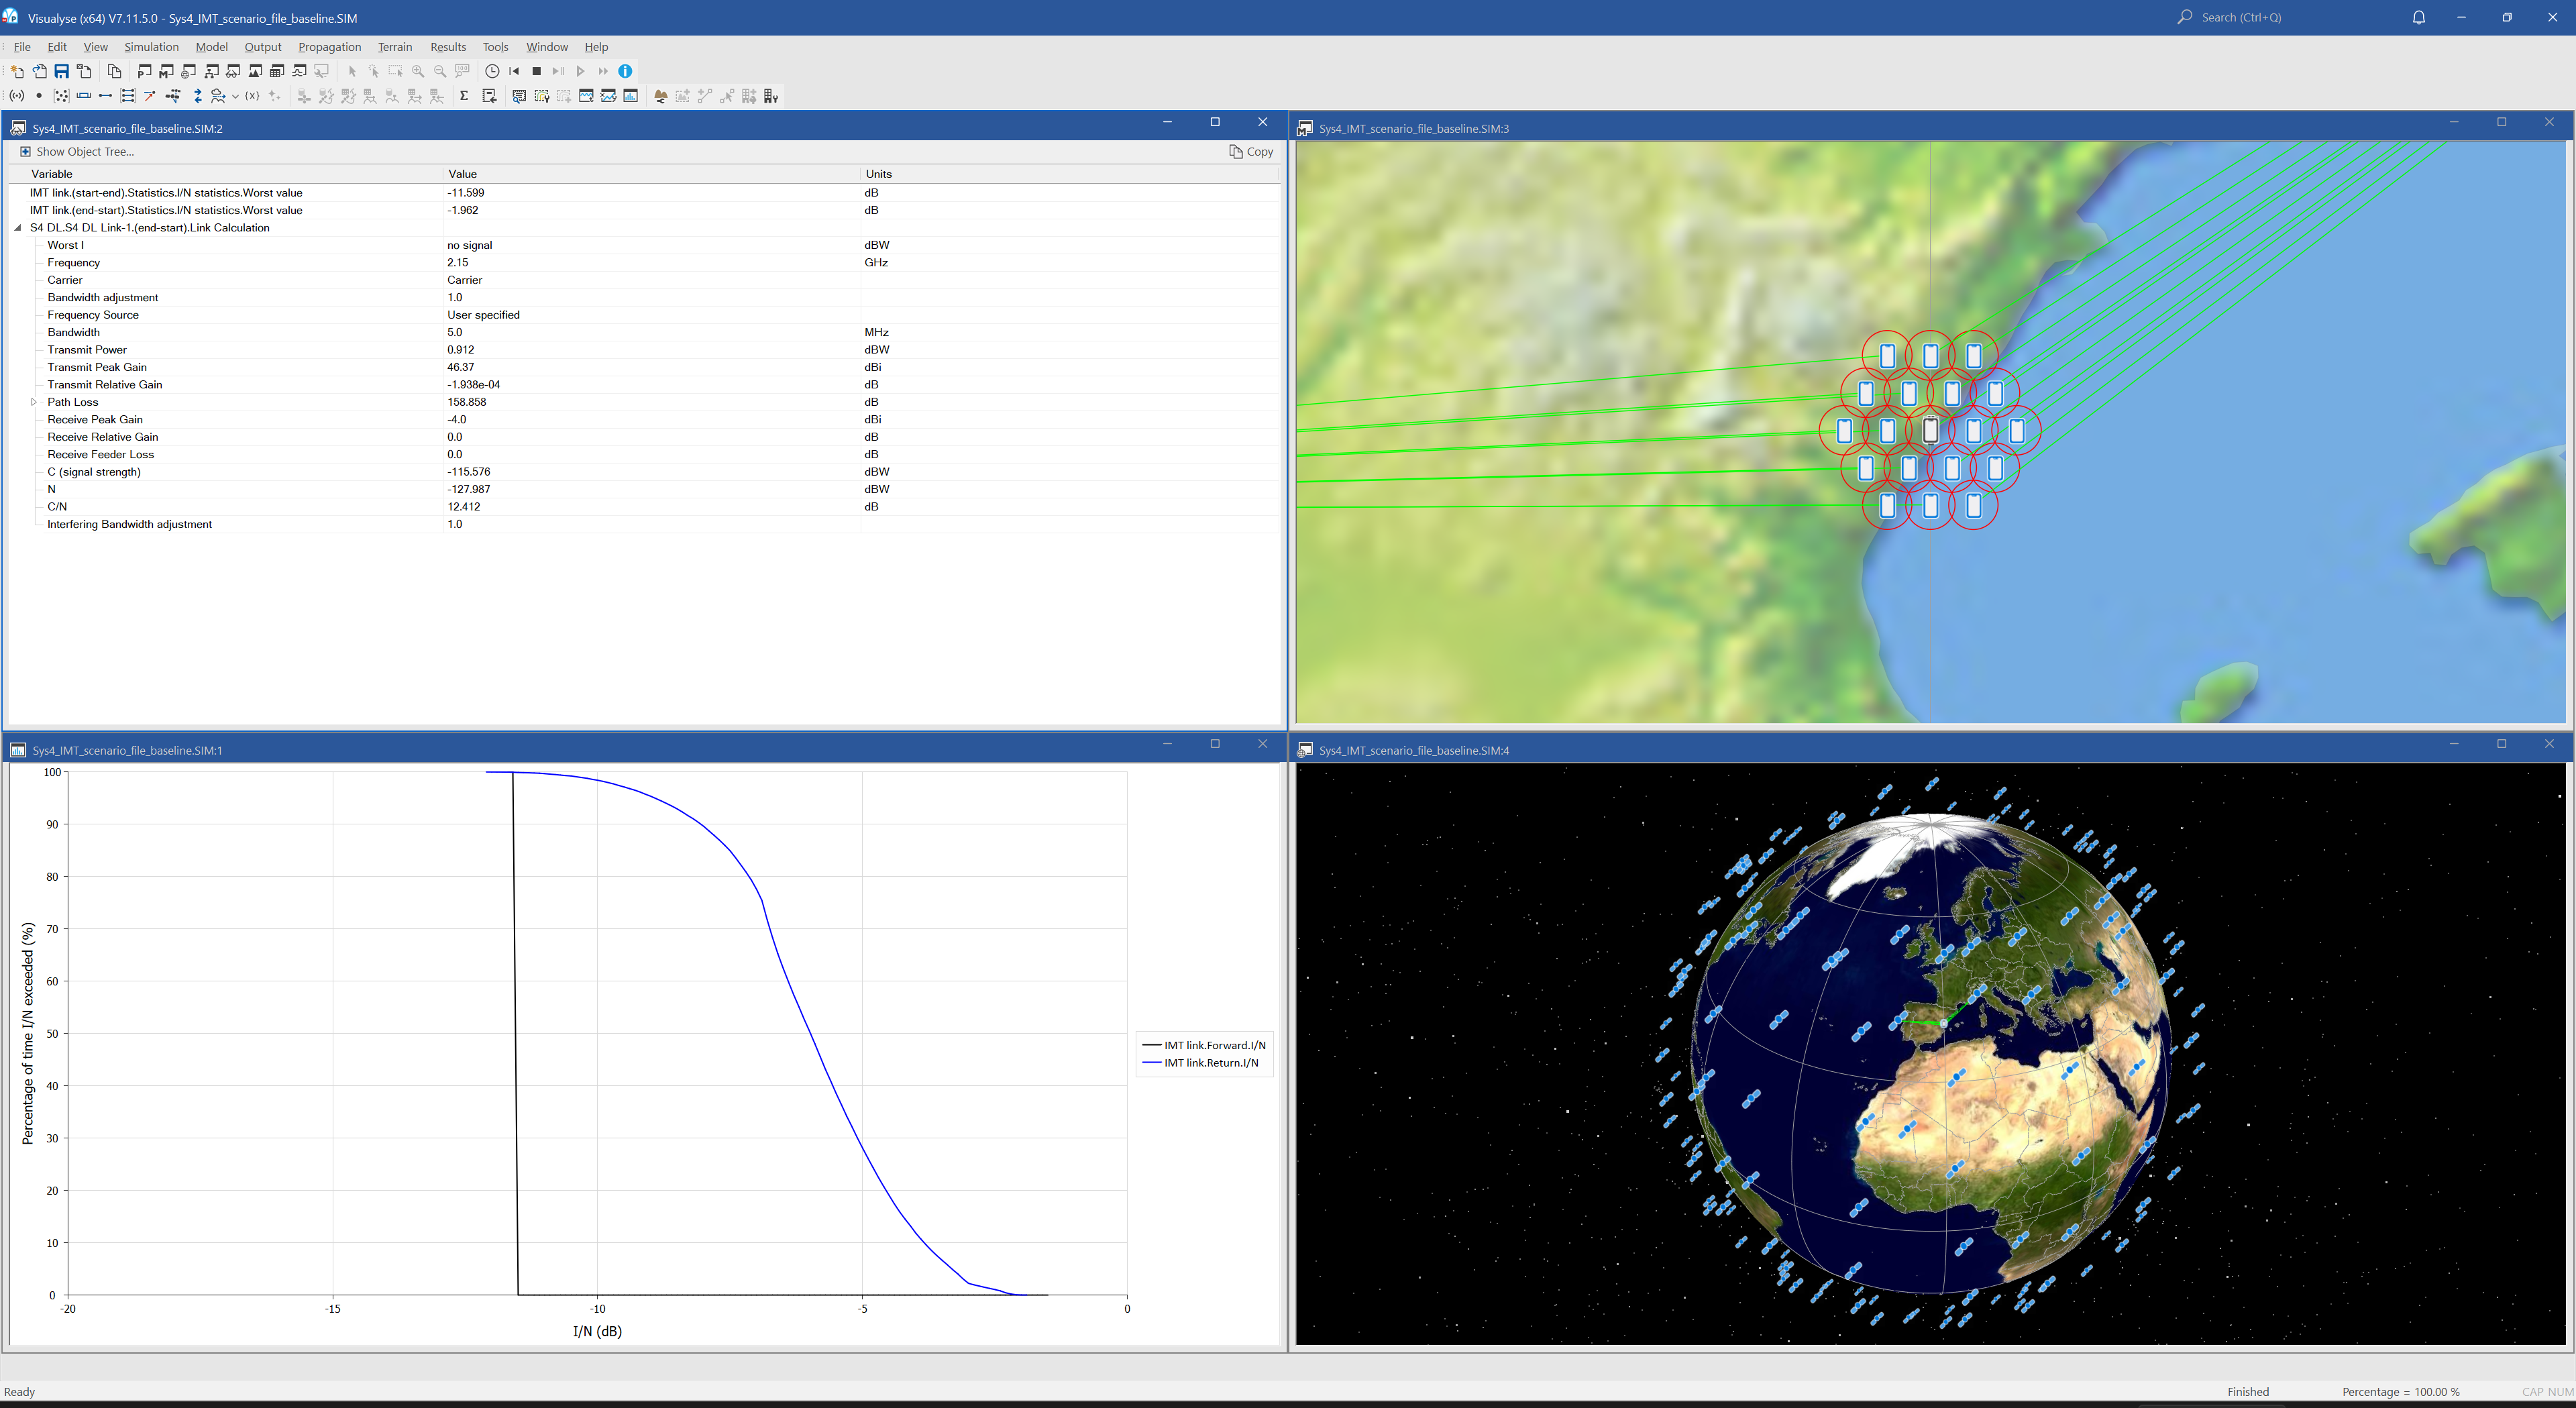Click the central highlighted IMT station on map
Viewport: 2576px width, 1408px height.
pos(1930,431)
